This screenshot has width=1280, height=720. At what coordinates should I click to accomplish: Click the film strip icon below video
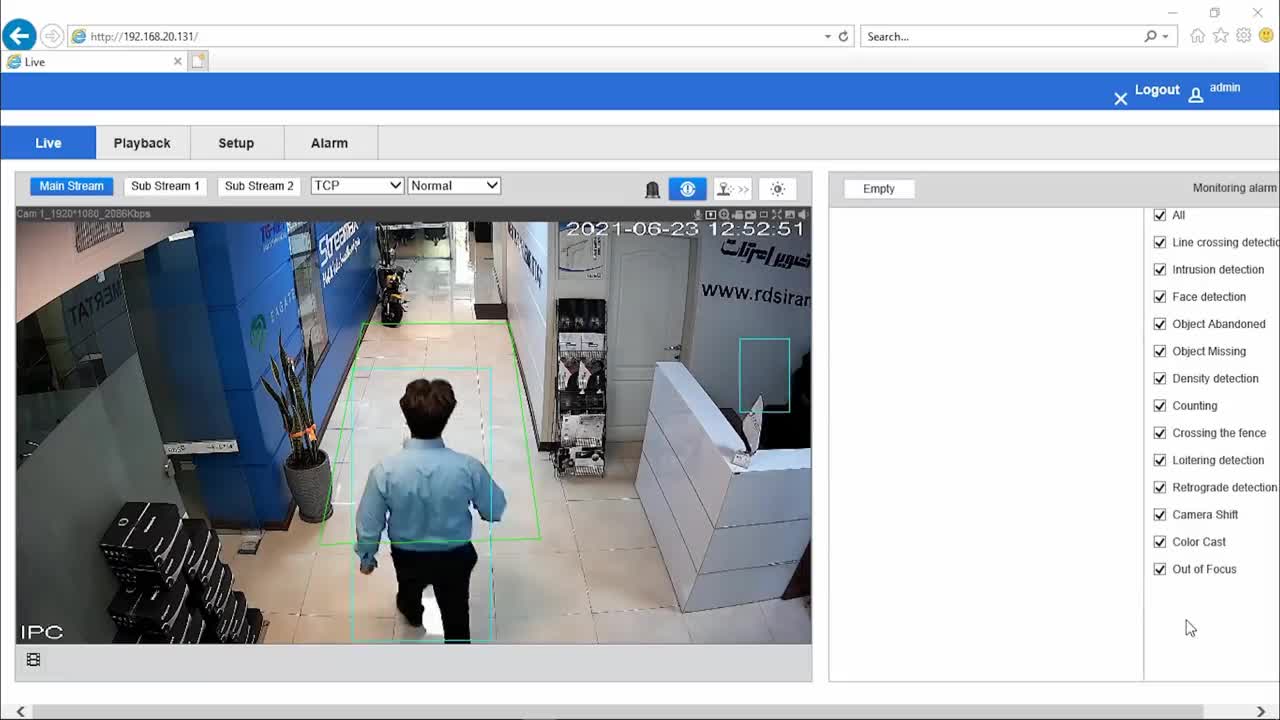click(33, 660)
